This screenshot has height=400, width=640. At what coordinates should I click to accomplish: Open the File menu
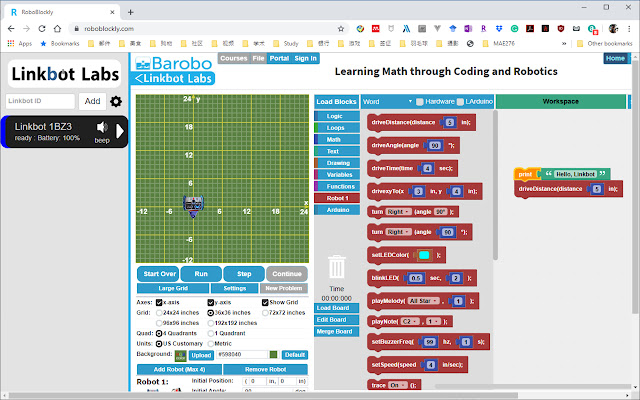coord(258,58)
